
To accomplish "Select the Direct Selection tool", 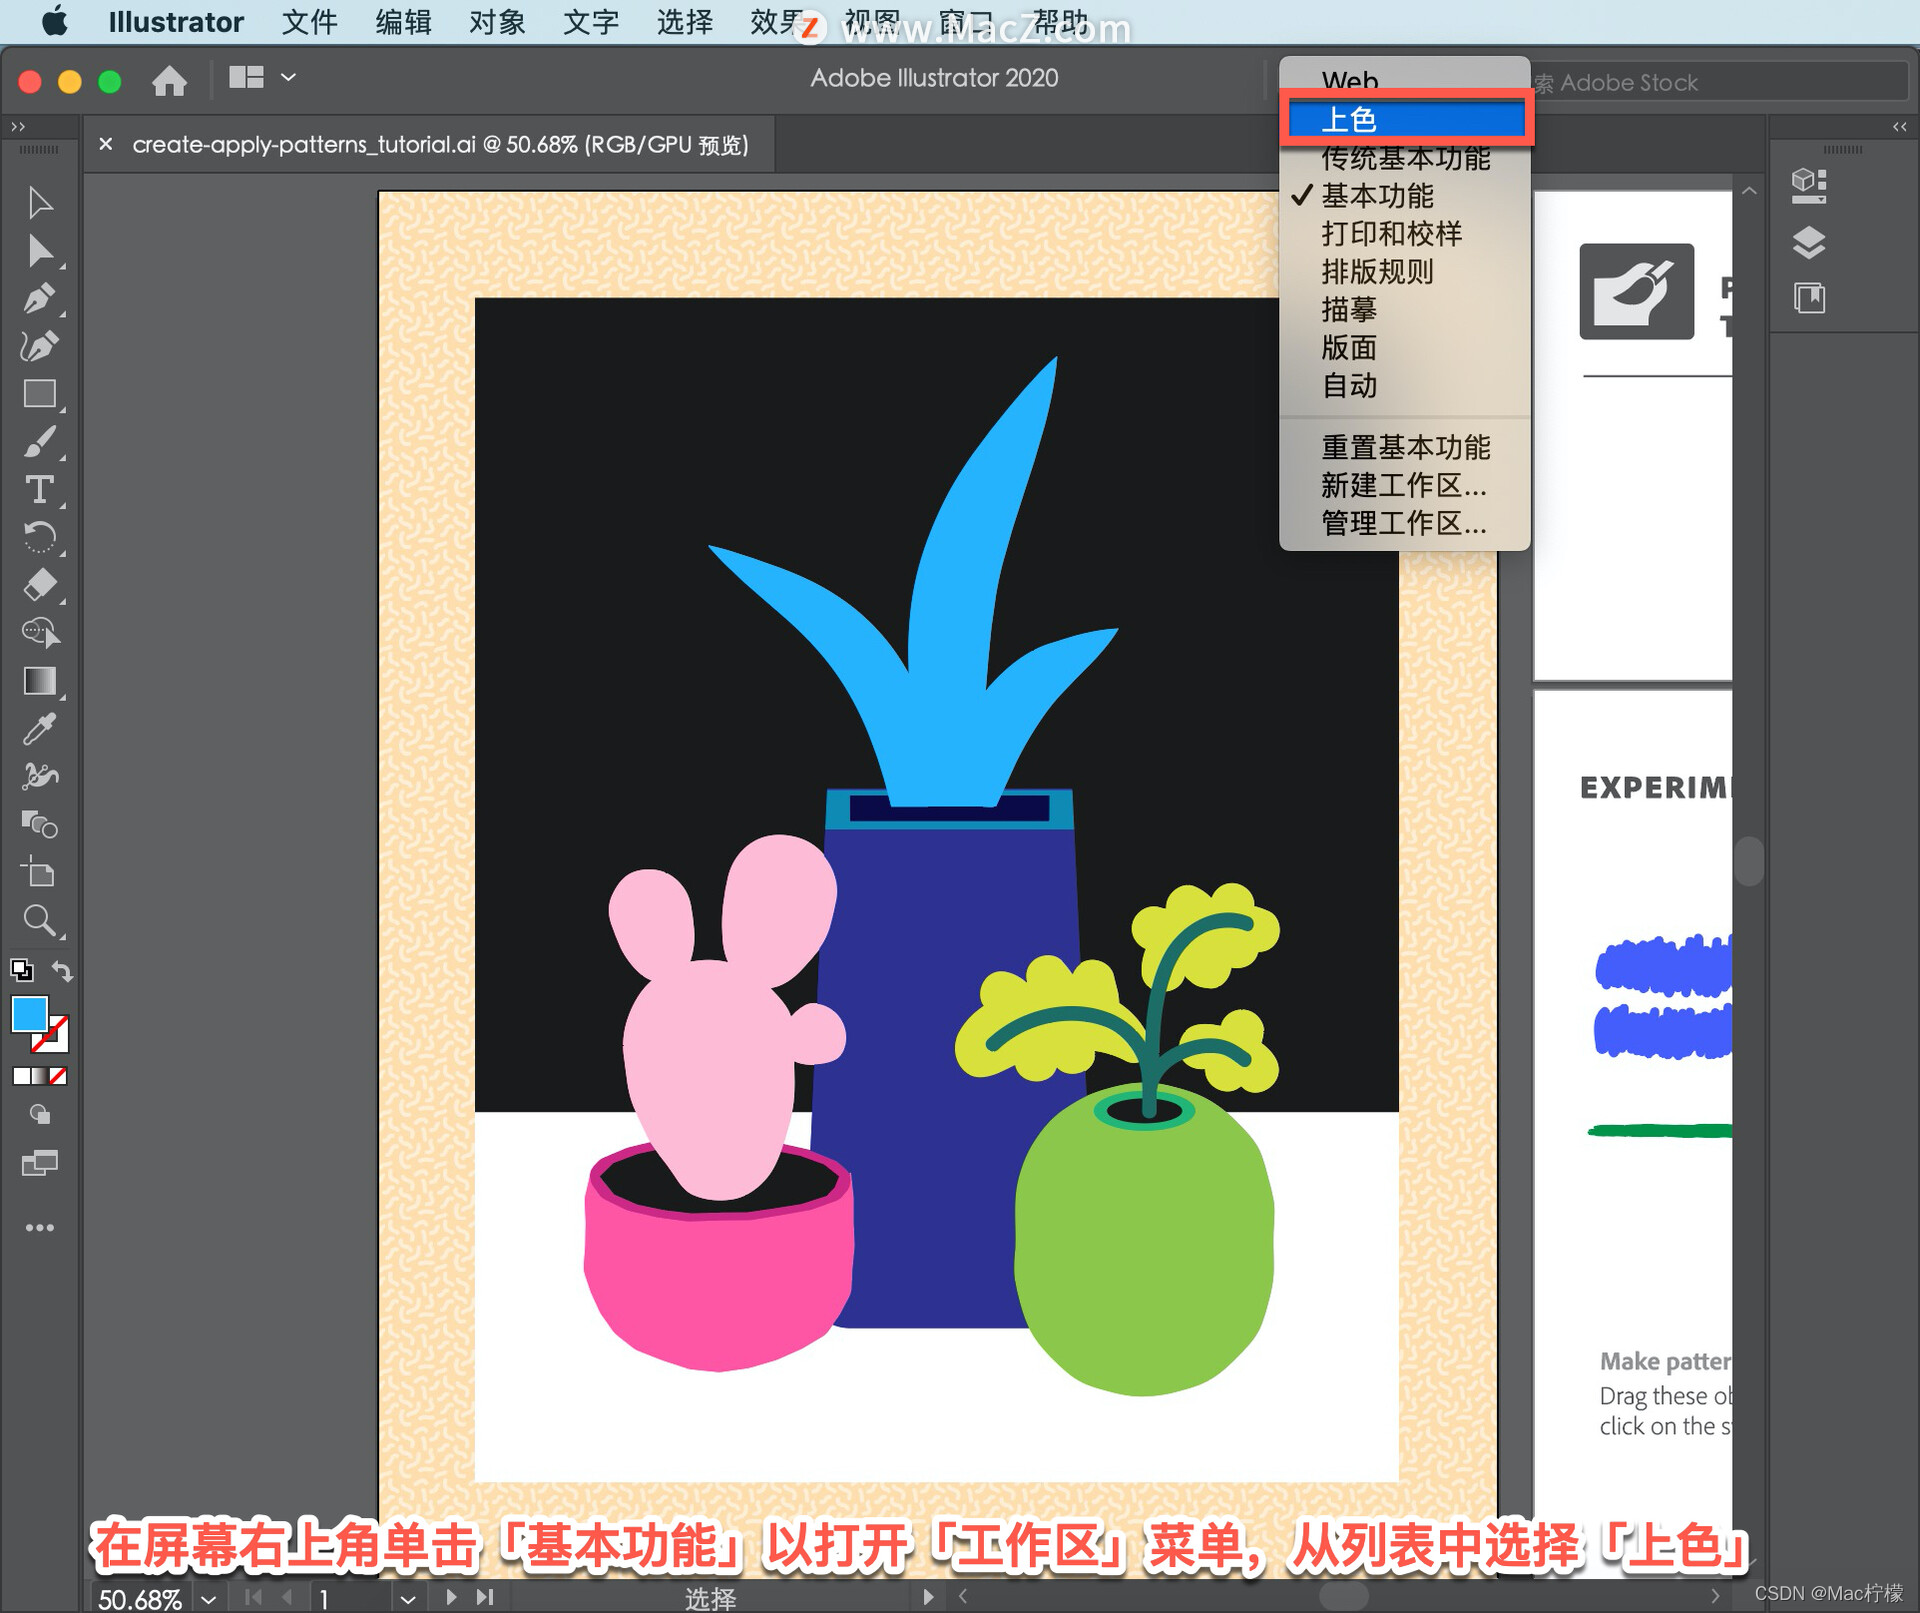I will 40,251.
